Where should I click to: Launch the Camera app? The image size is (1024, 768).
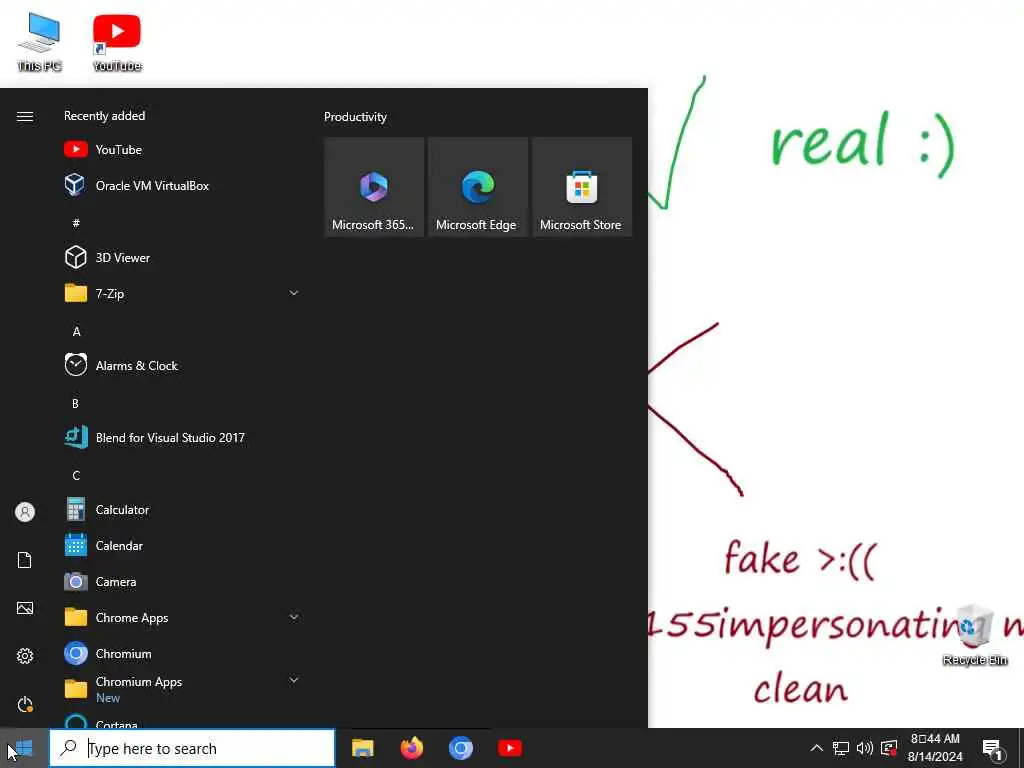182,581
